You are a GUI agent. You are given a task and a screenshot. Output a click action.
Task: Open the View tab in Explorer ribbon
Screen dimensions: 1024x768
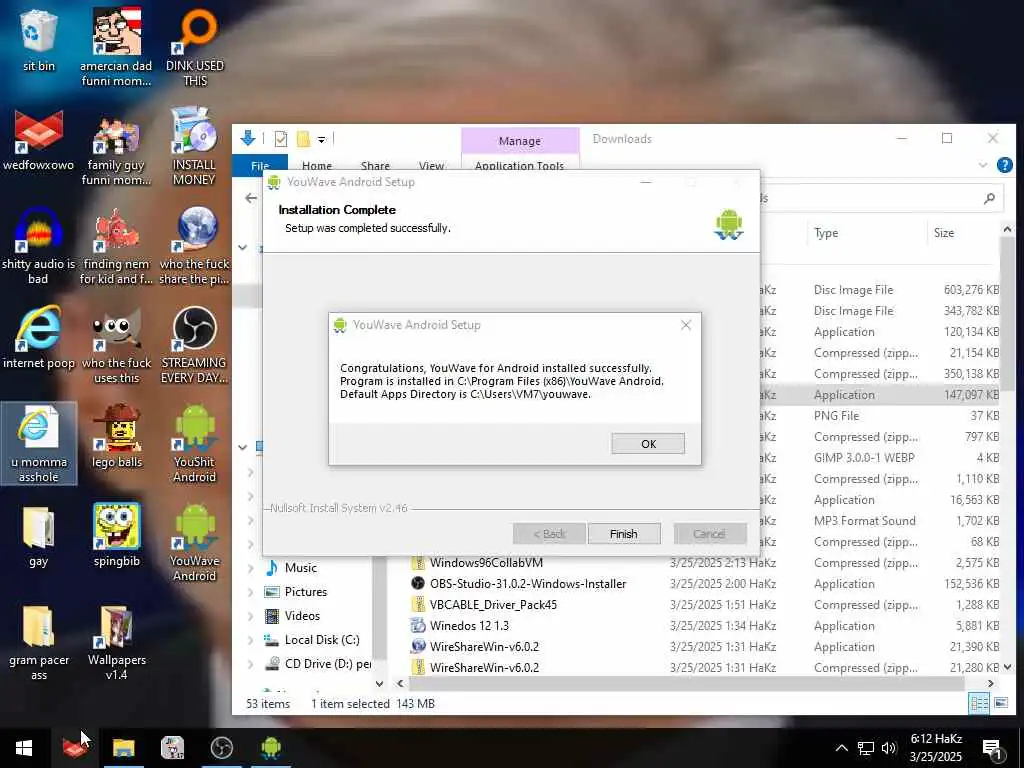[x=431, y=166]
